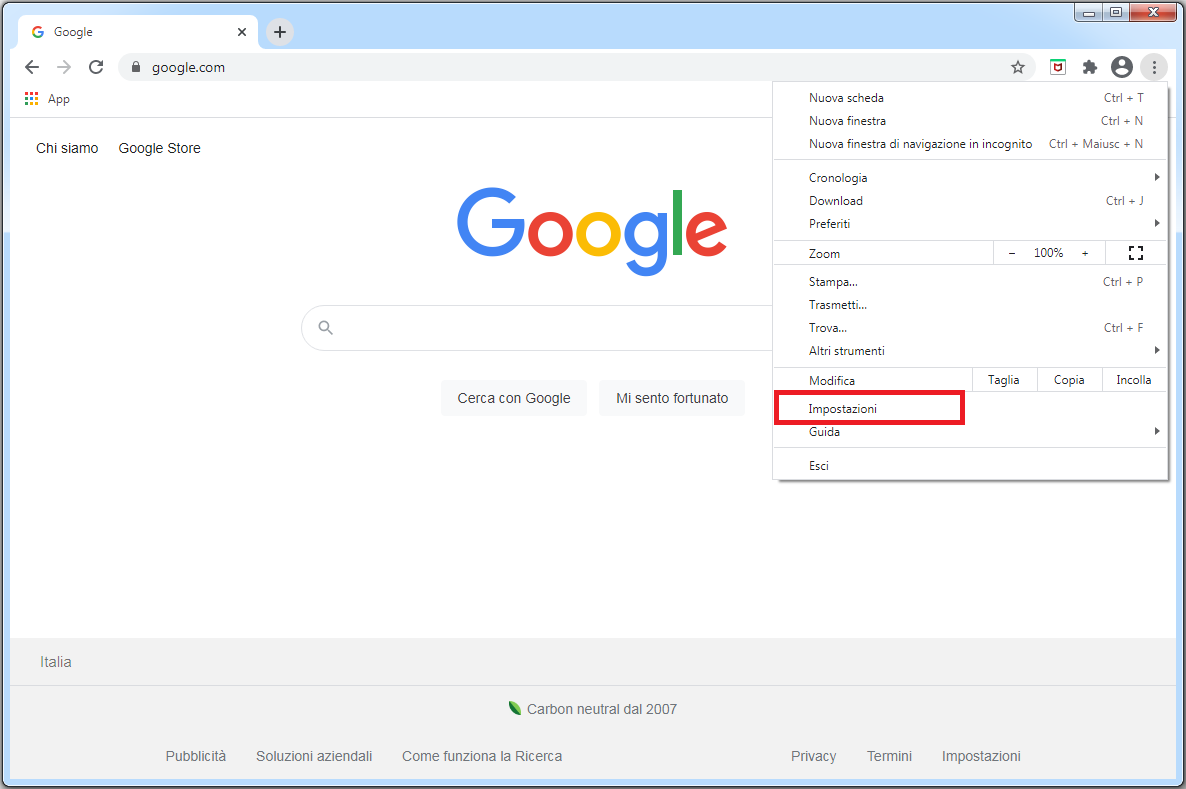Click the magnifier icon in the search box
Image resolution: width=1186 pixels, height=789 pixels.
click(325, 328)
